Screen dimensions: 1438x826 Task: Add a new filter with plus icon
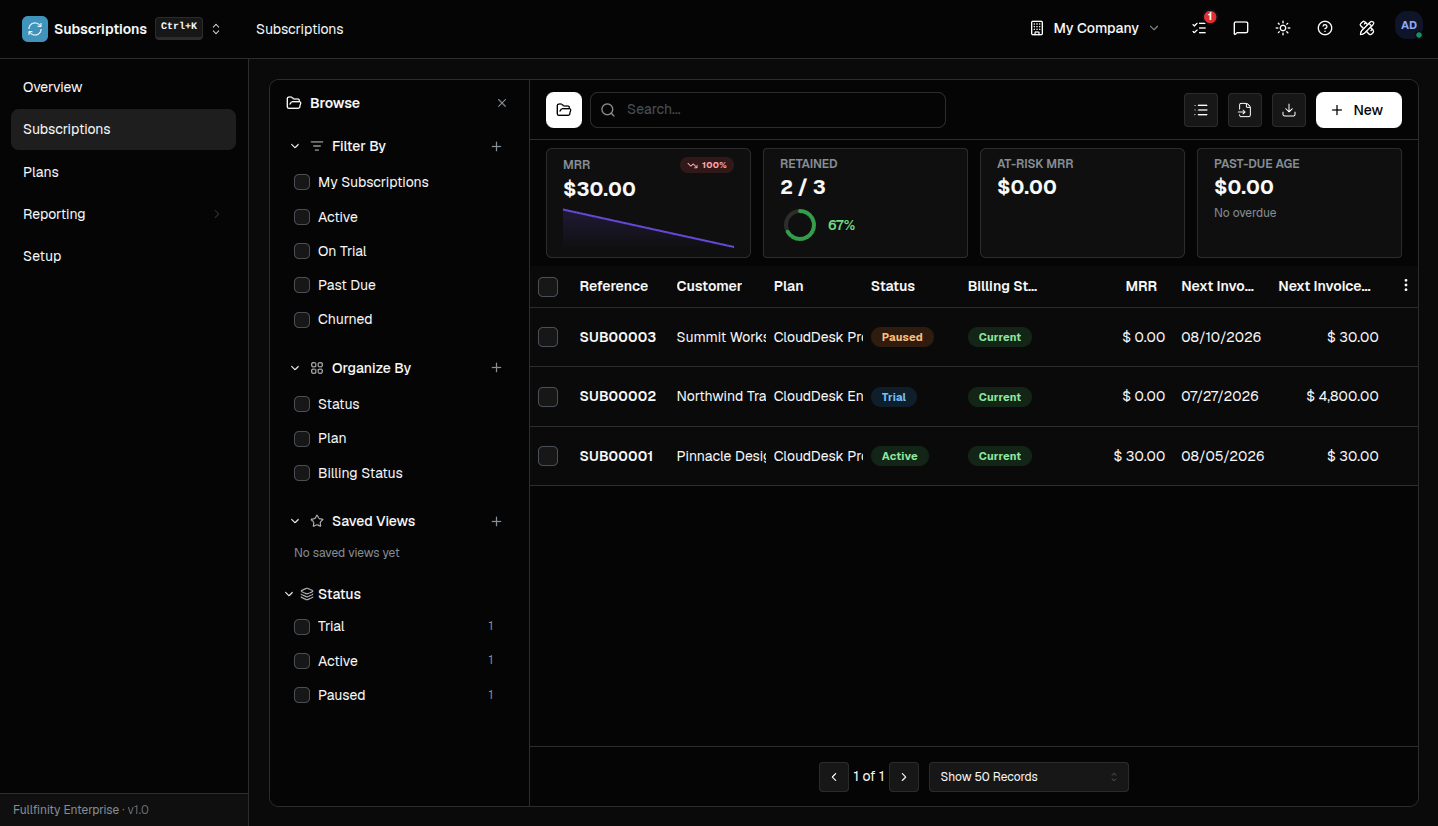pos(496,146)
